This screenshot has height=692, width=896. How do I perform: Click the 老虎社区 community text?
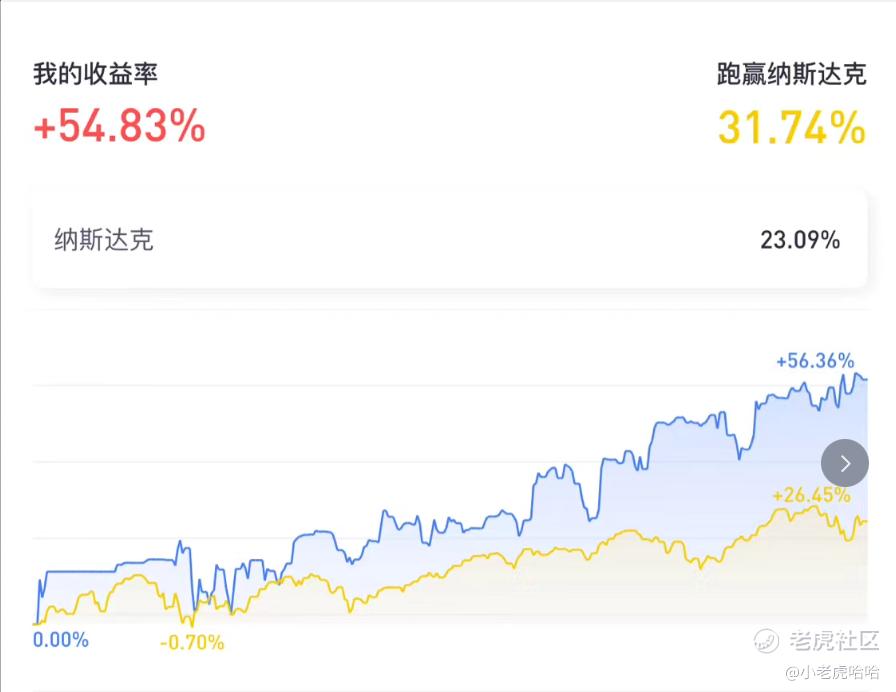(834, 641)
